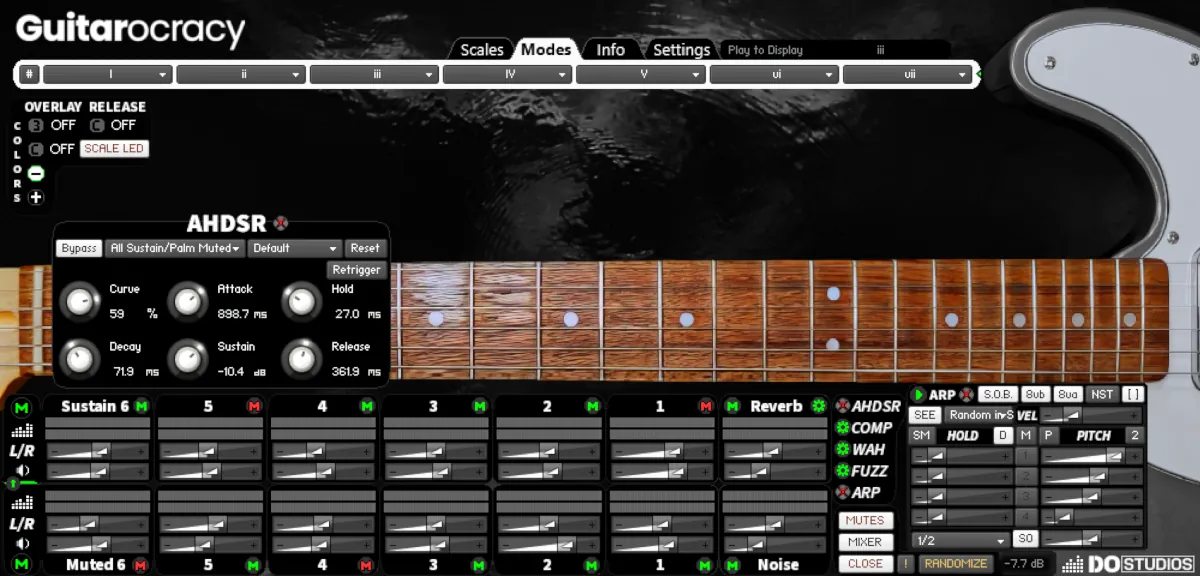Click the upper level meter icon
This screenshot has height=576, width=1200.
22,431
